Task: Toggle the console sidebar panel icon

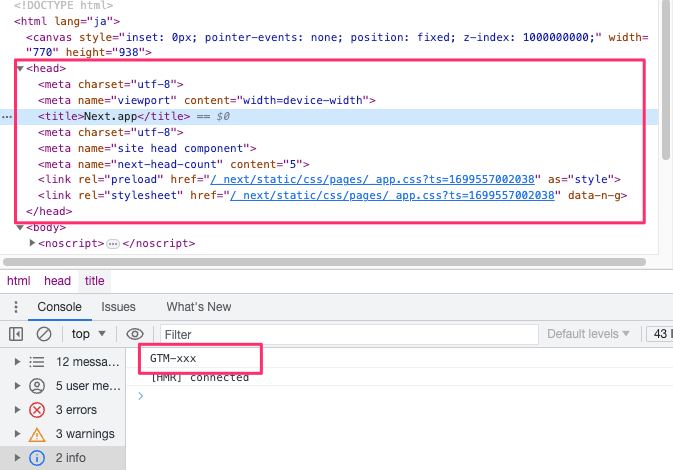Action: coord(16,334)
